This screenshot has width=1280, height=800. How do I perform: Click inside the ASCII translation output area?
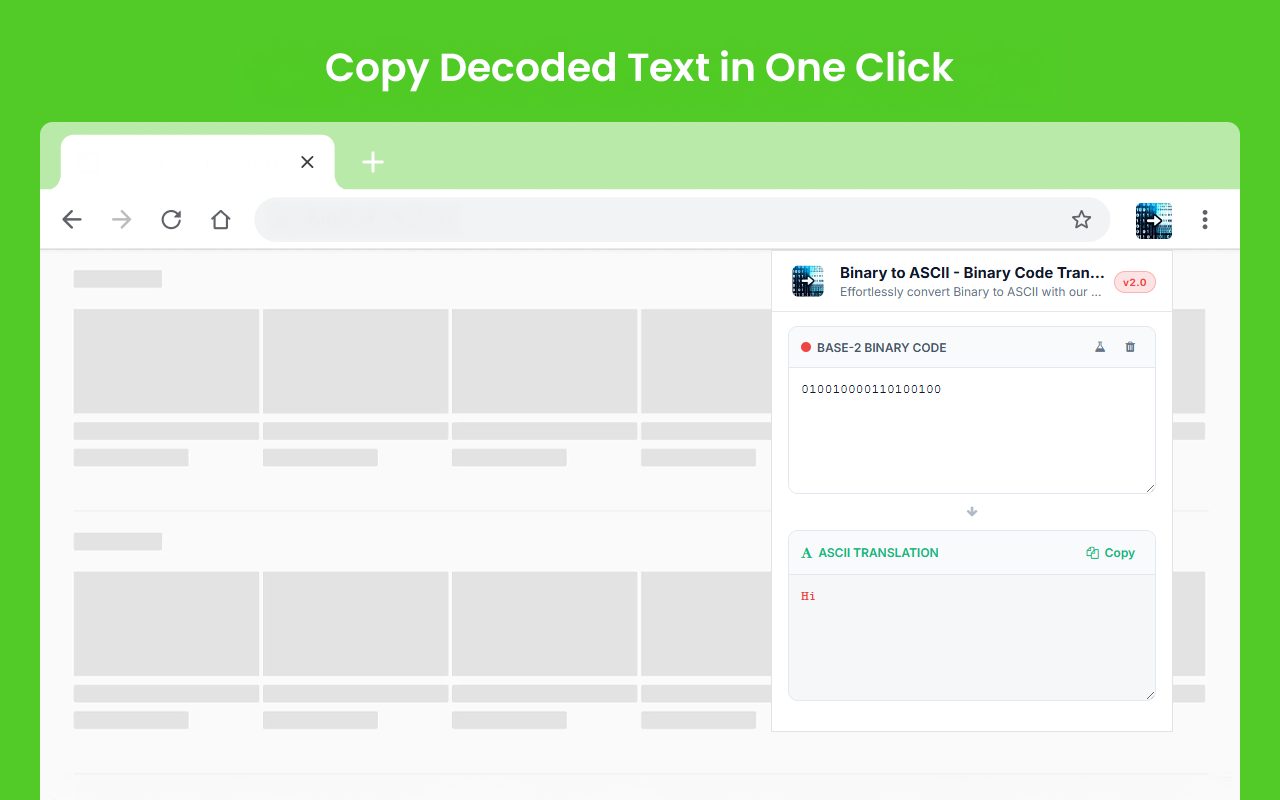(x=972, y=637)
